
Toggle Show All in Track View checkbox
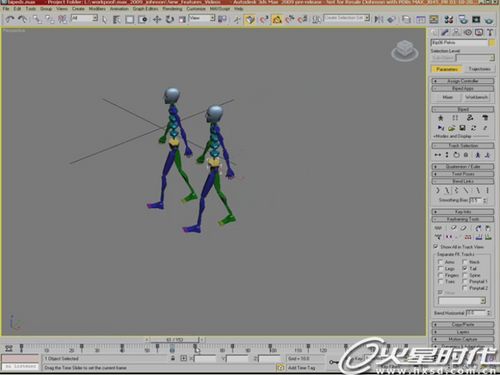point(435,246)
